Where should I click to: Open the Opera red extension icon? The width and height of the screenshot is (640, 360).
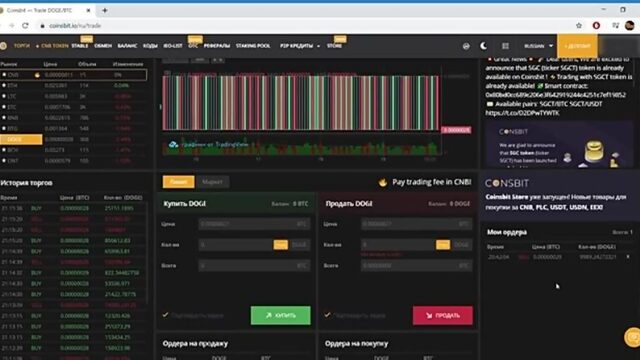[596, 25]
